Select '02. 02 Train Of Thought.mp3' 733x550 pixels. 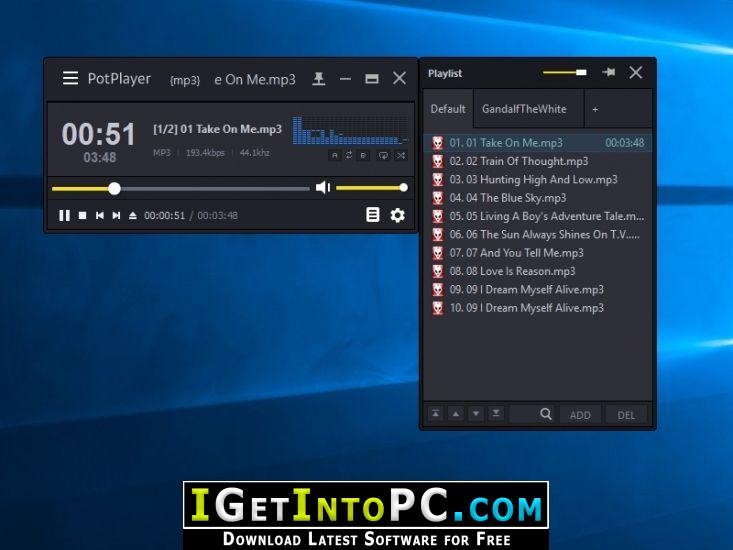click(538, 161)
